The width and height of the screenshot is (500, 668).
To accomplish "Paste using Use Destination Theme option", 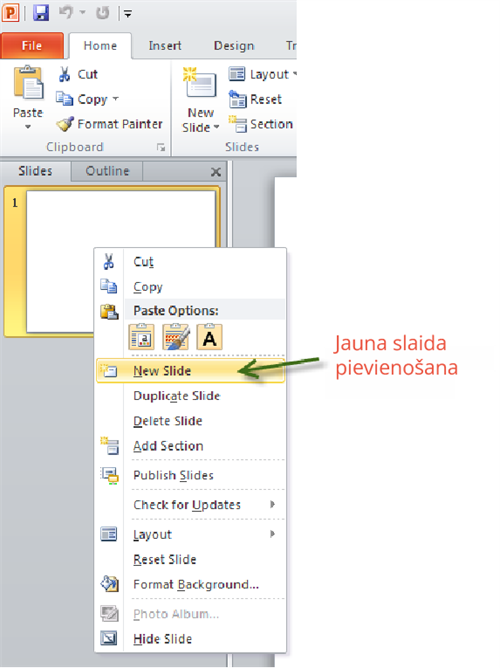I will click(x=141, y=337).
